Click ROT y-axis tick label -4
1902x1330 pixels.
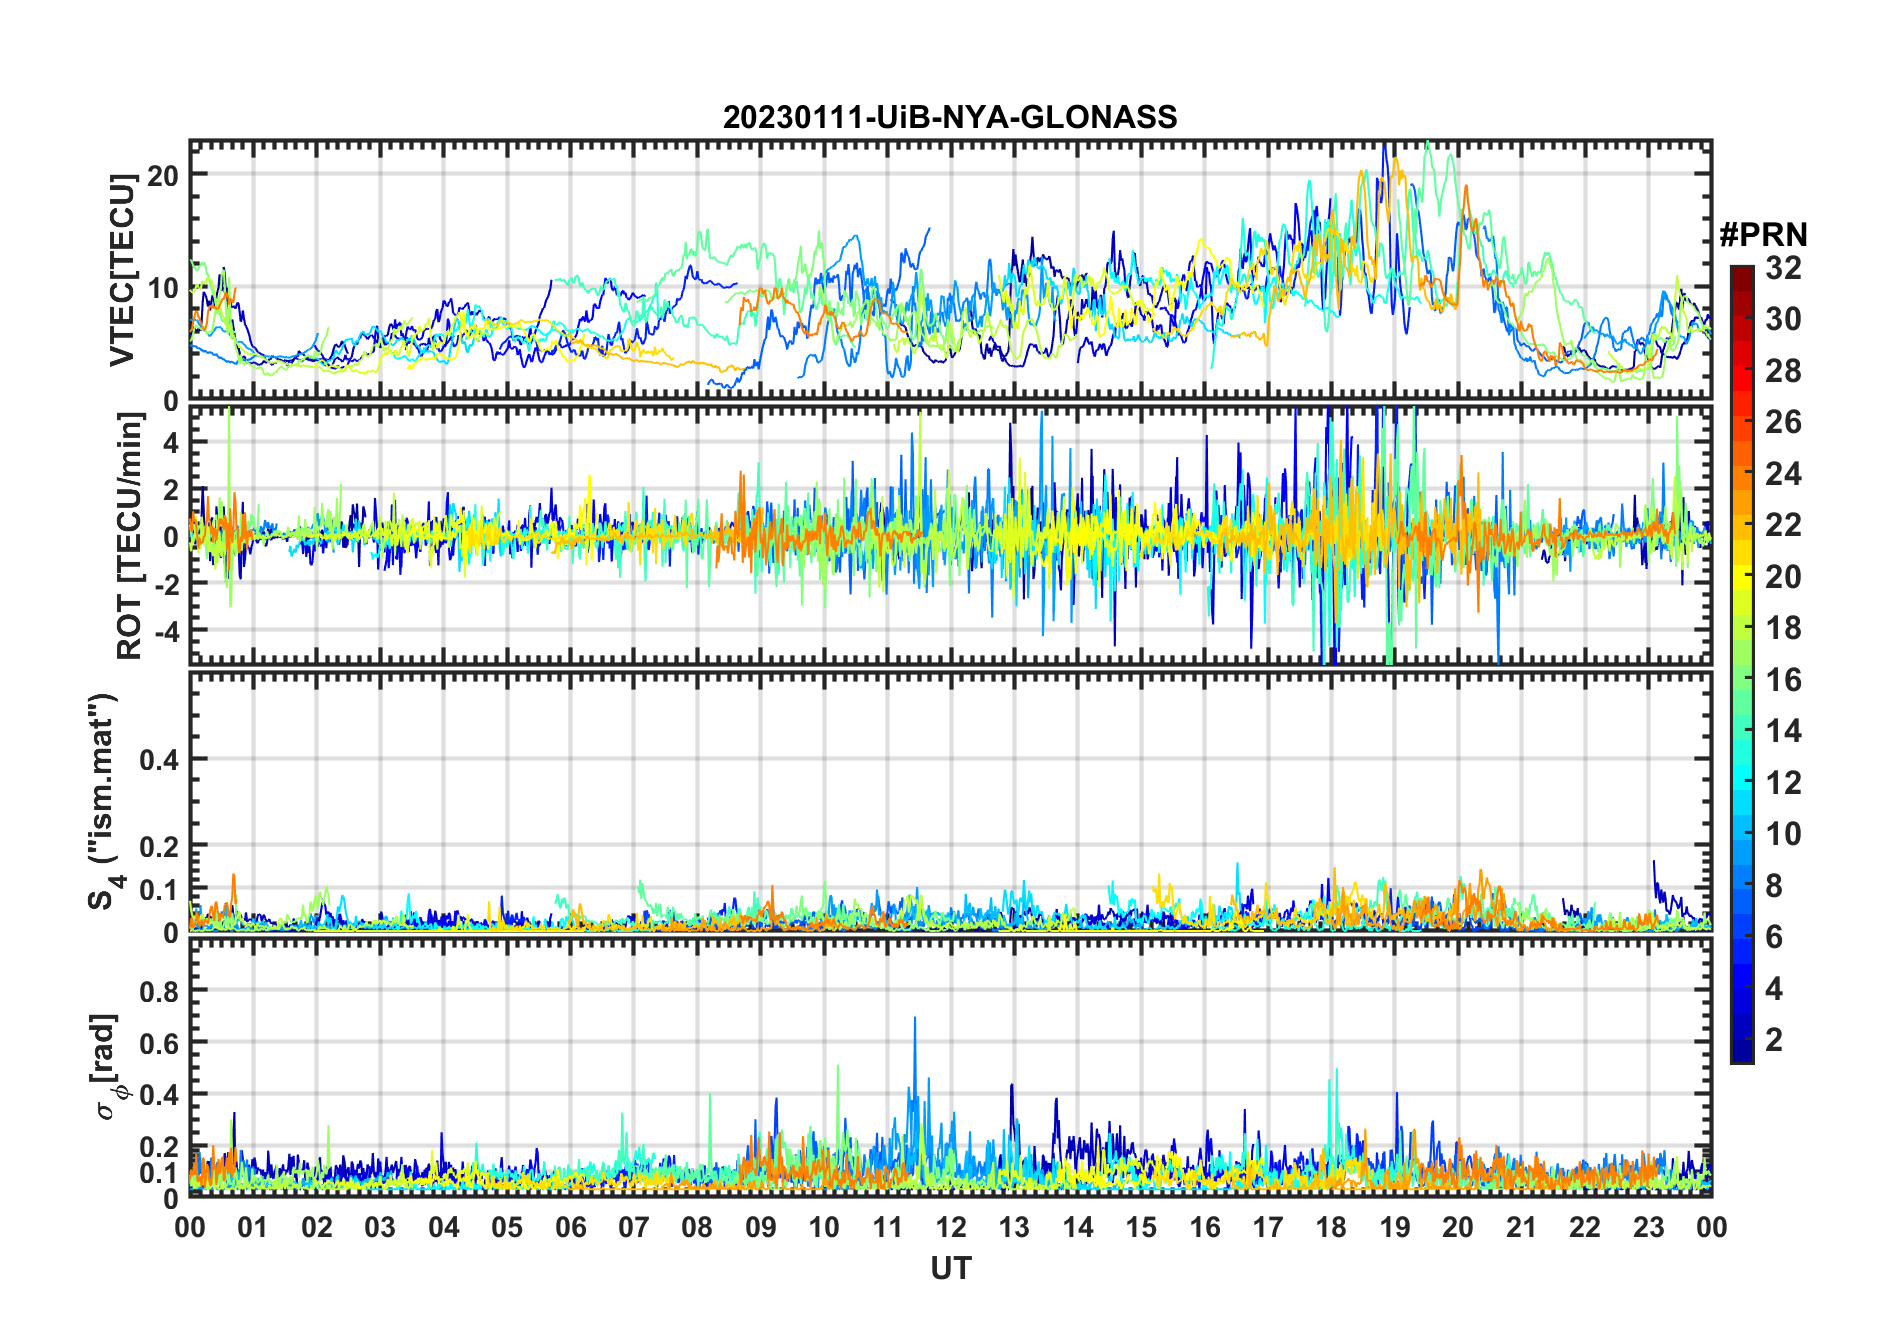(x=165, y=631)
